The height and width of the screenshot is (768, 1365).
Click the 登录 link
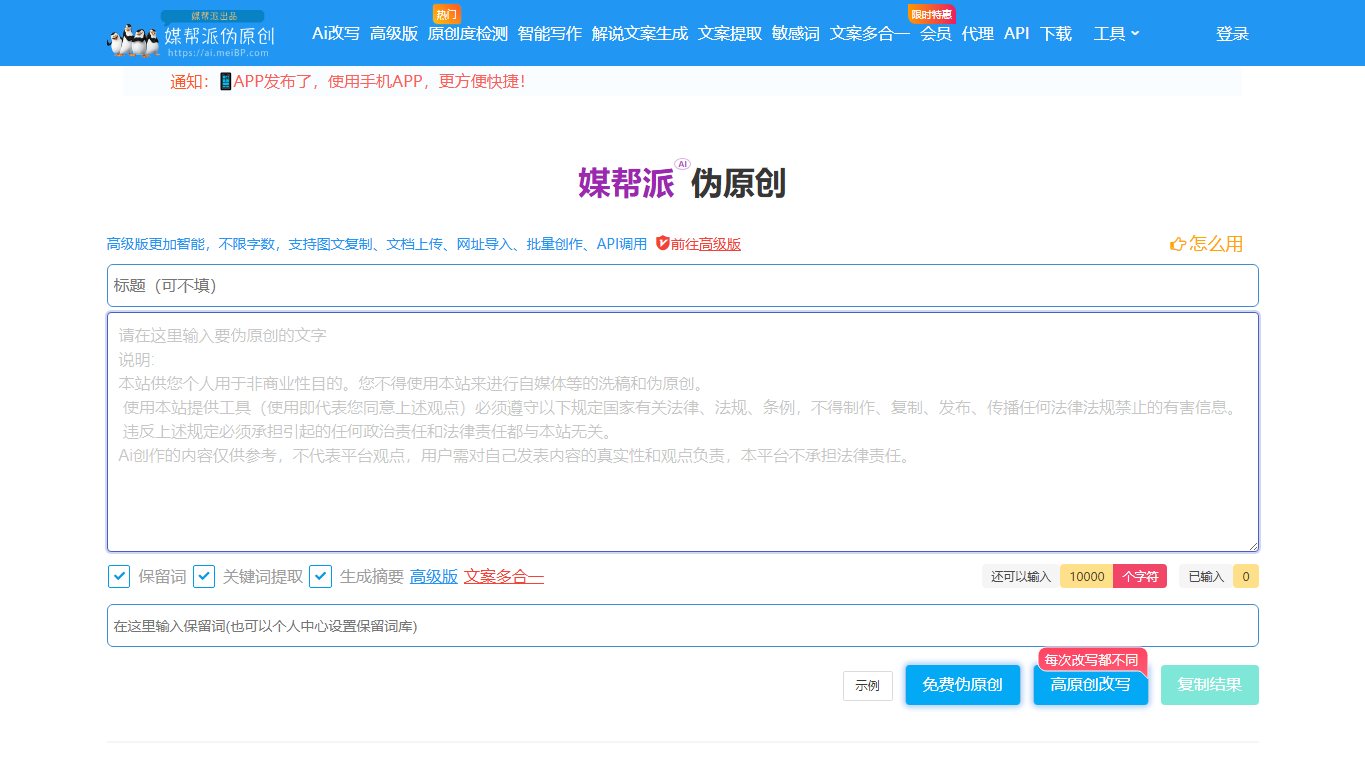1233,34
